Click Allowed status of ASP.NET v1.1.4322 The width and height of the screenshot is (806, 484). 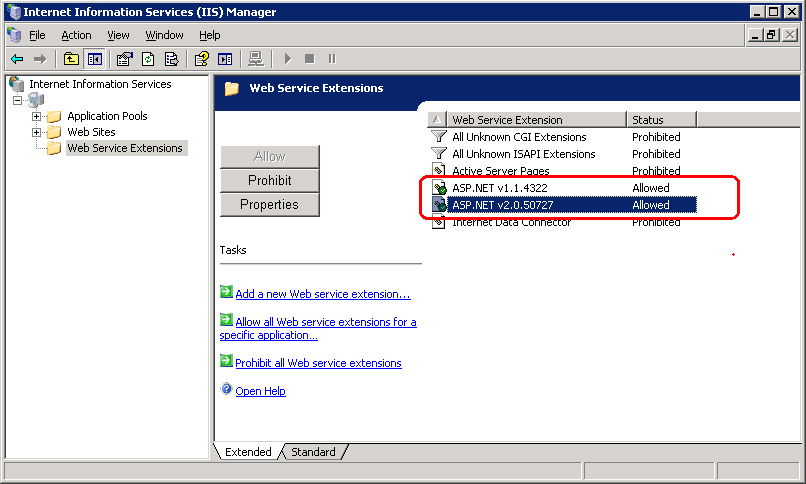[x=650, y=188]
